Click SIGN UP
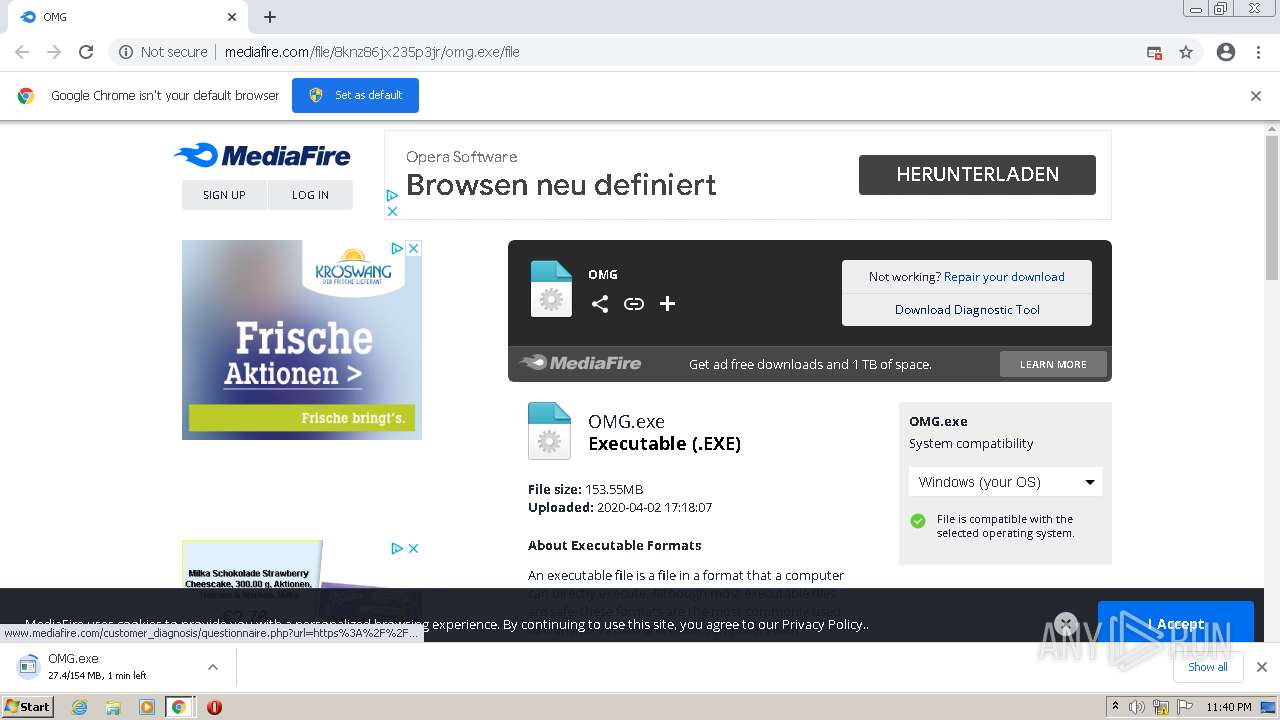Screen dimensions: 1280x720 (224, 195)
